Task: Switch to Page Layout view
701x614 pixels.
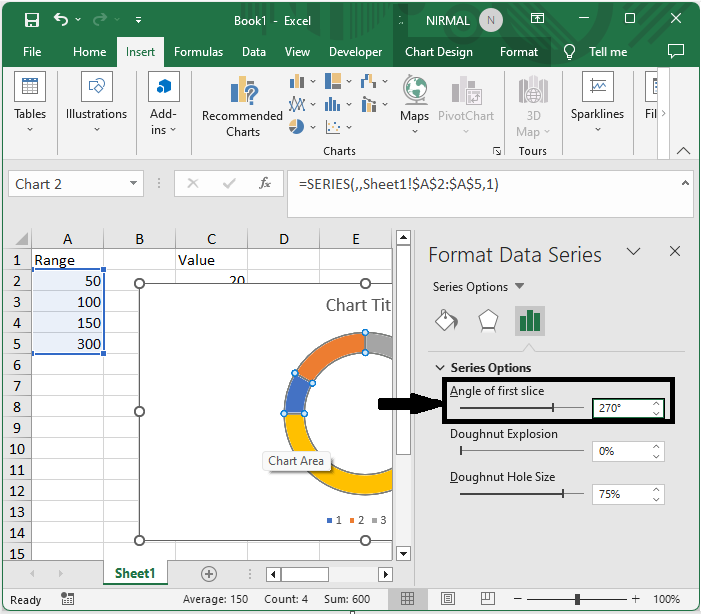Action: [448, 599]
